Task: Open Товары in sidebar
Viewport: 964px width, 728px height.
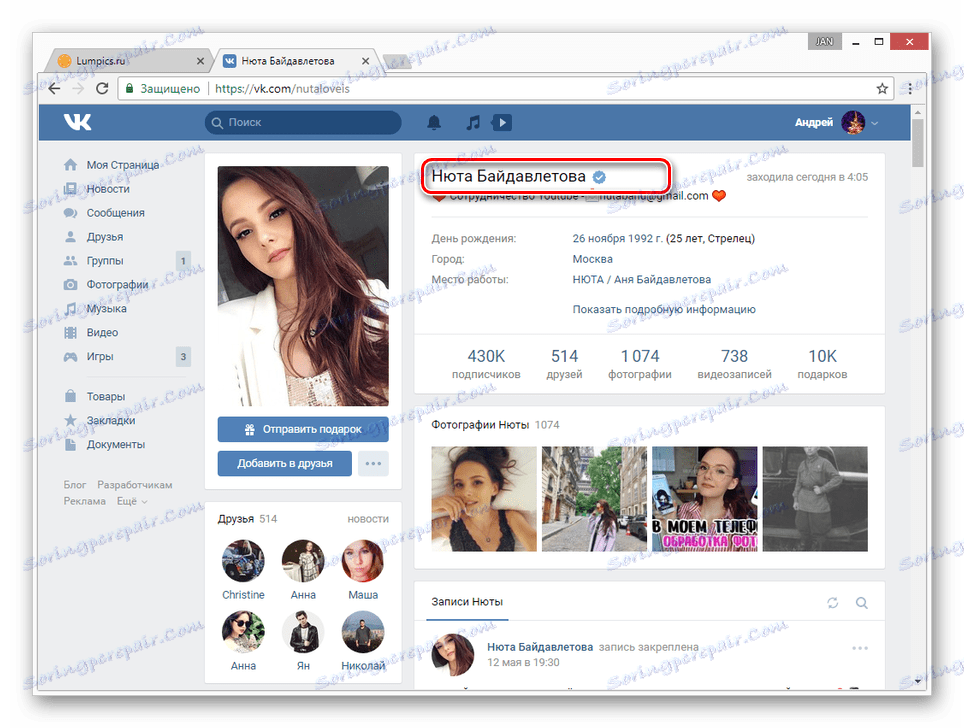Action: click(x=105, y=397)
